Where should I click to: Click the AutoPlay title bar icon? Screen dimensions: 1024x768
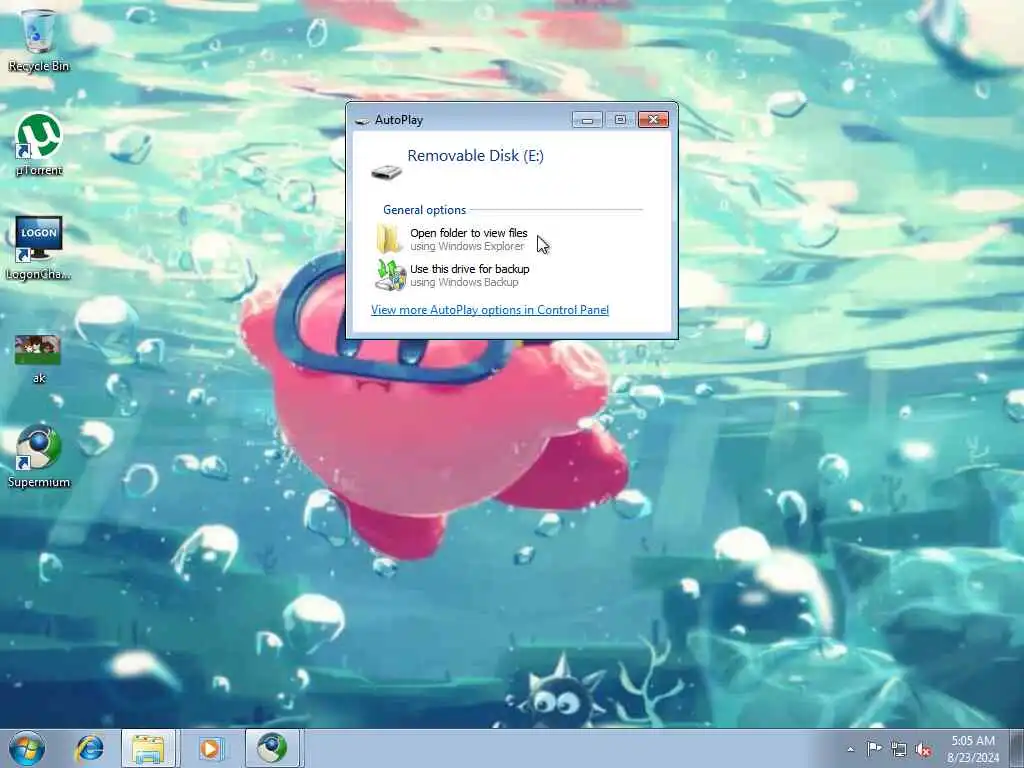point(362,121)
